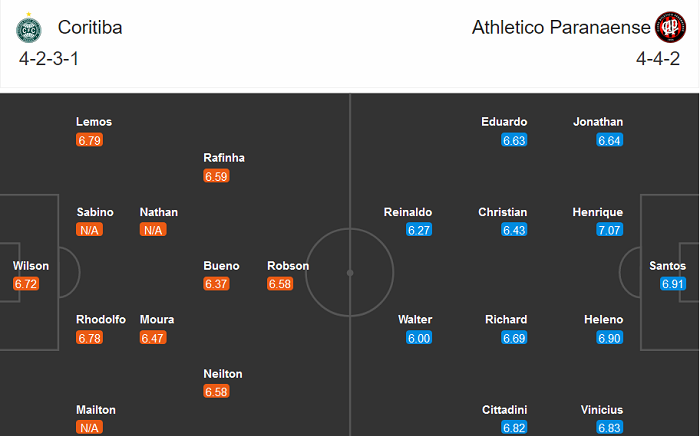Screen dimensions: 700x436
Task: Click Eduardo's 6.63 rating badge
Action: (514, 141)
